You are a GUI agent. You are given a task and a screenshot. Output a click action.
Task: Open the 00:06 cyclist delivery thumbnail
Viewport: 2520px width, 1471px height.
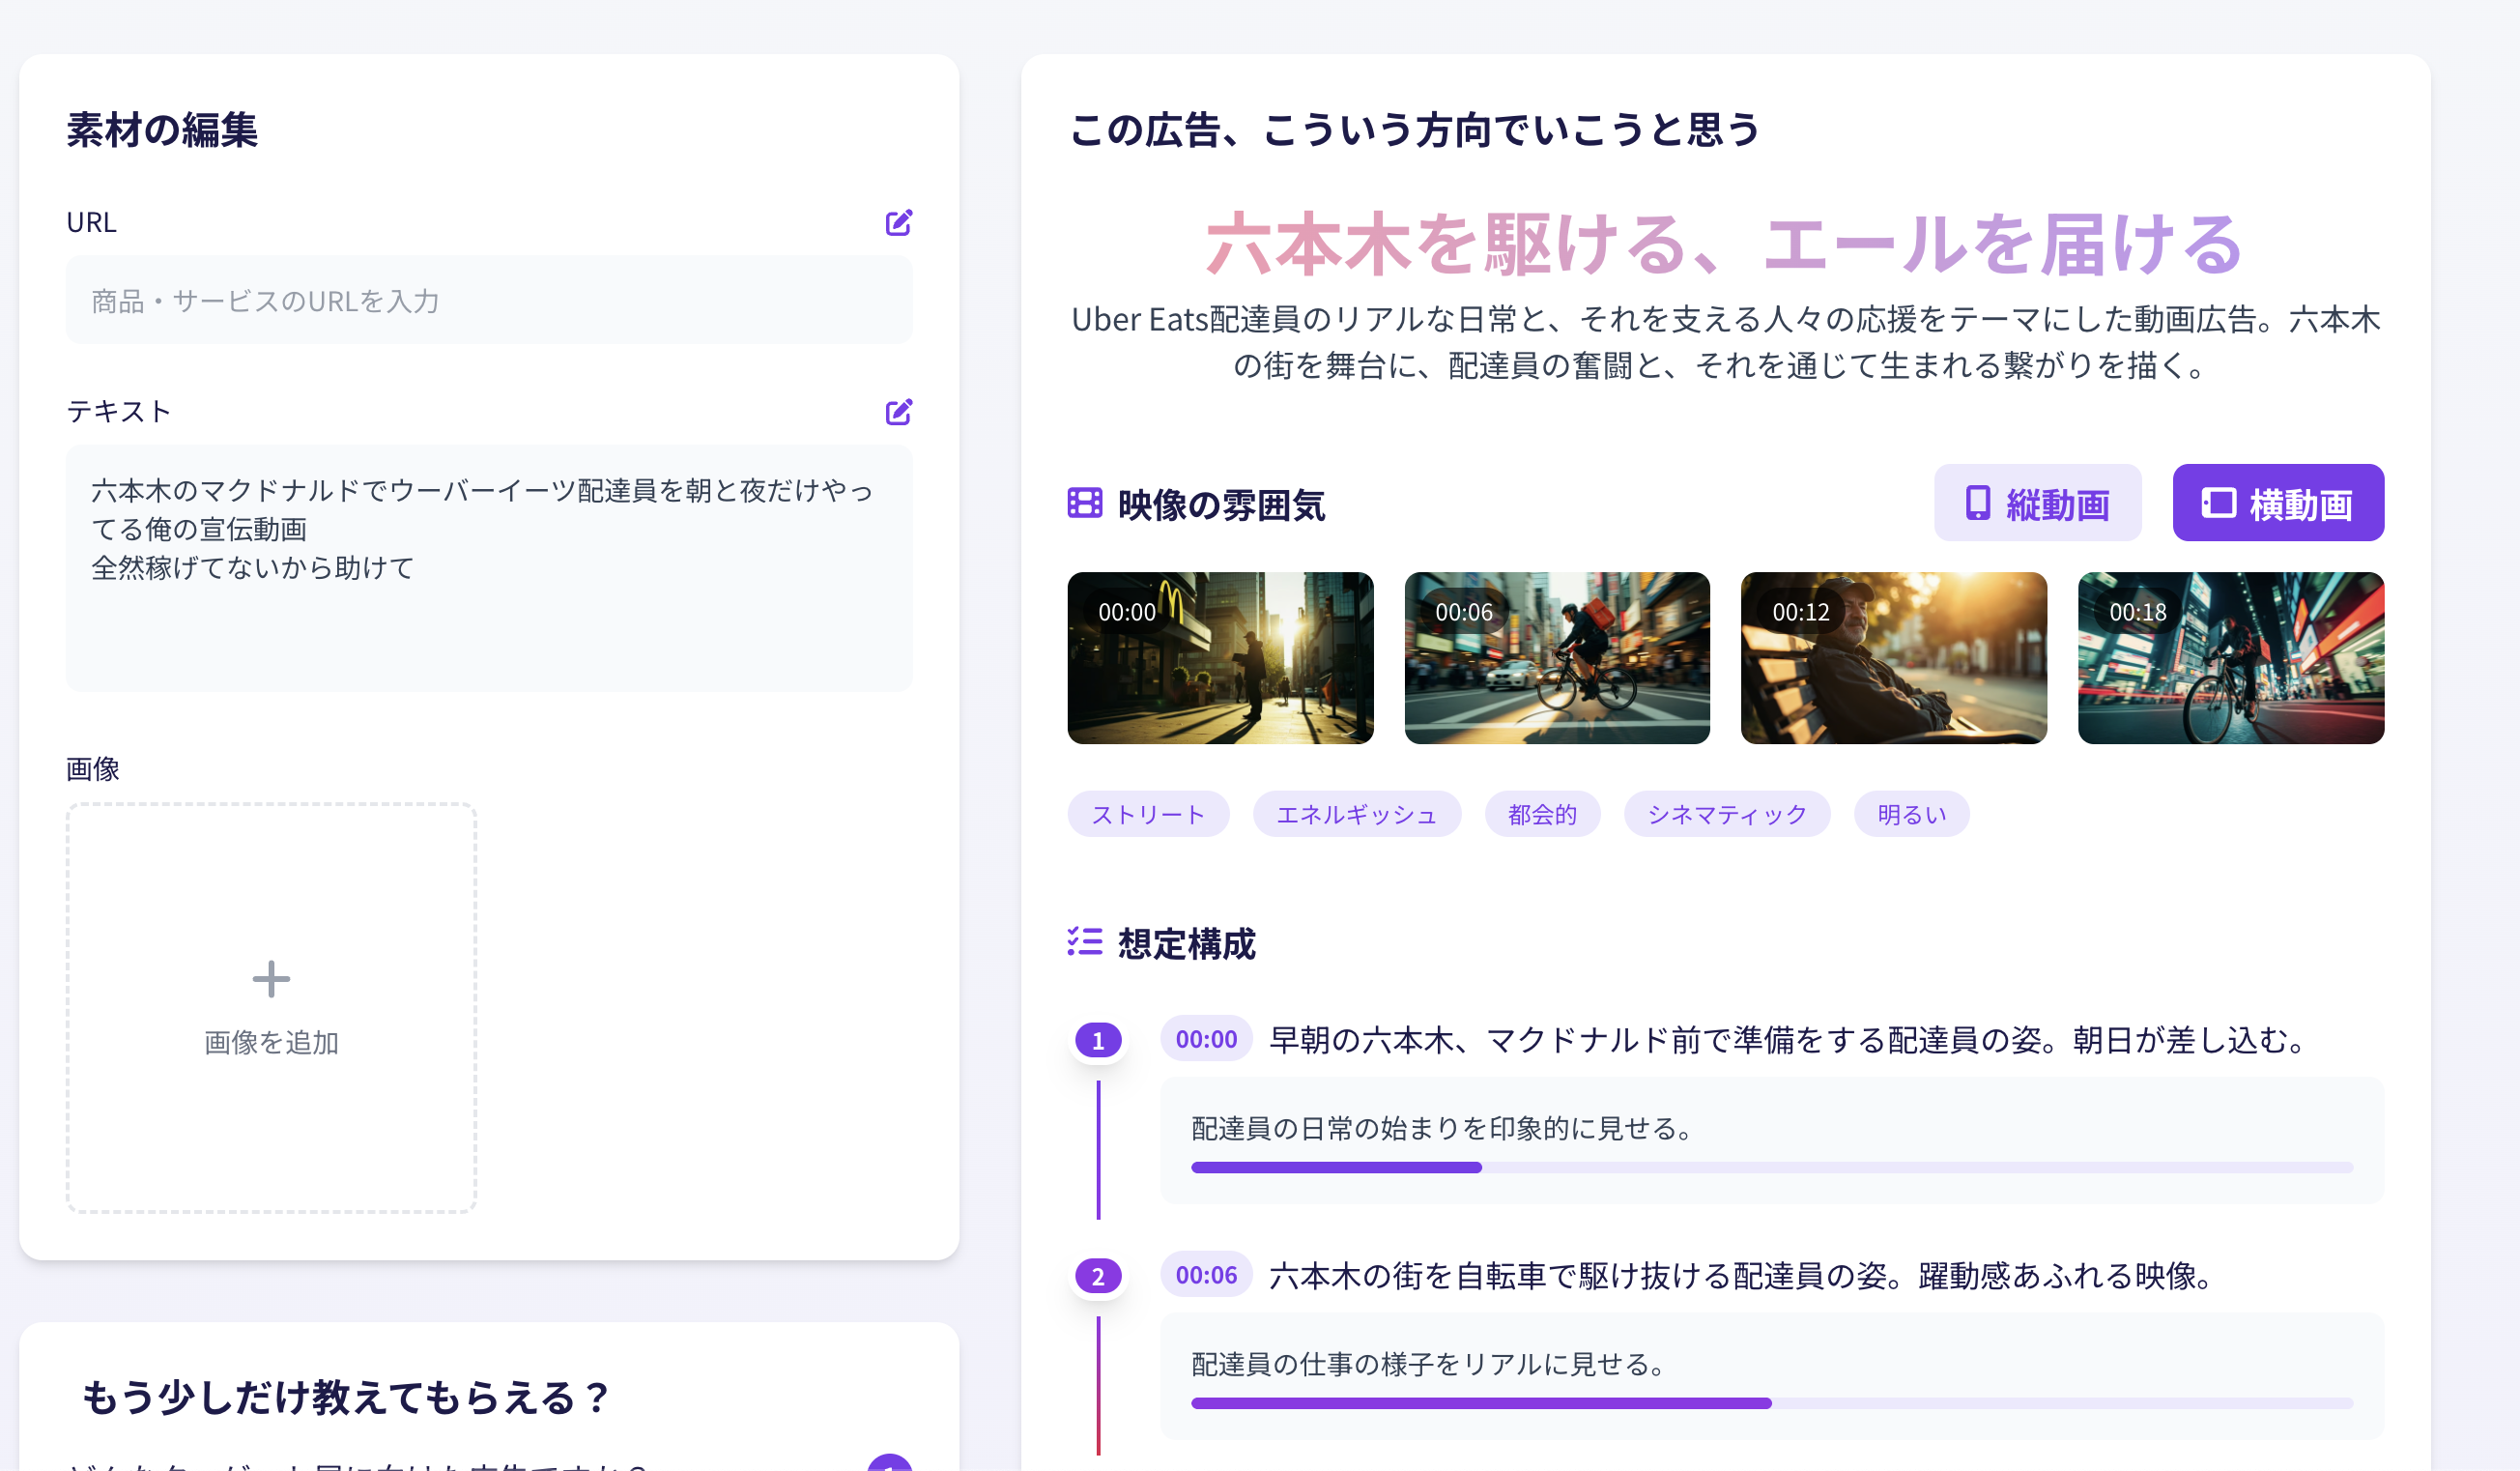1556,658
